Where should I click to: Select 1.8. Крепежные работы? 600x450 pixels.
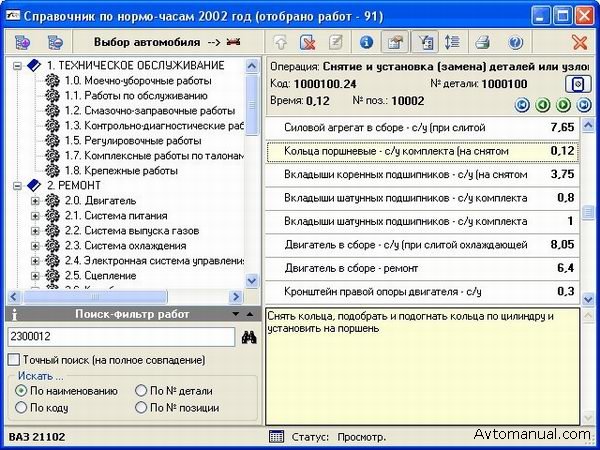pos(121,171)
